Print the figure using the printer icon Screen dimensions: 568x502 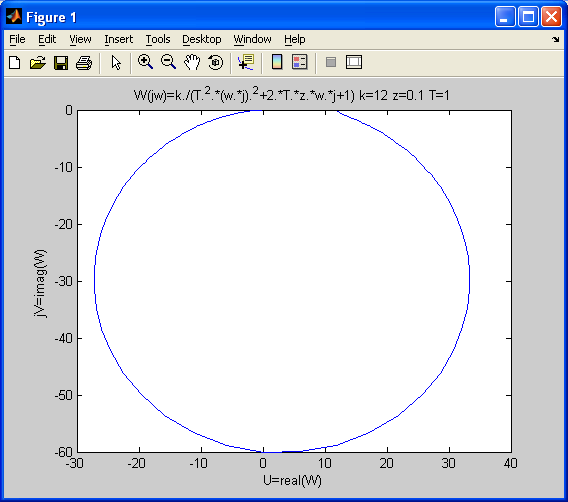tap(84, 62)
